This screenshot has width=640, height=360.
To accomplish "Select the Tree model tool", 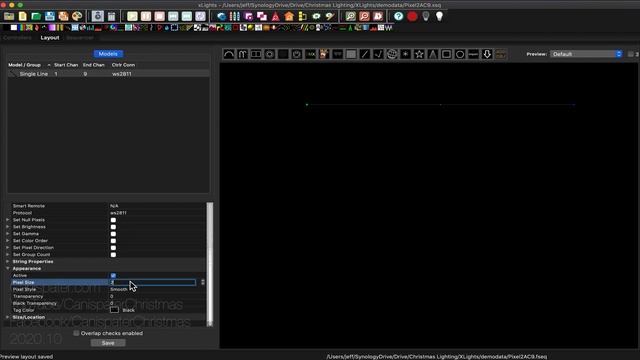I will (433, 54).
